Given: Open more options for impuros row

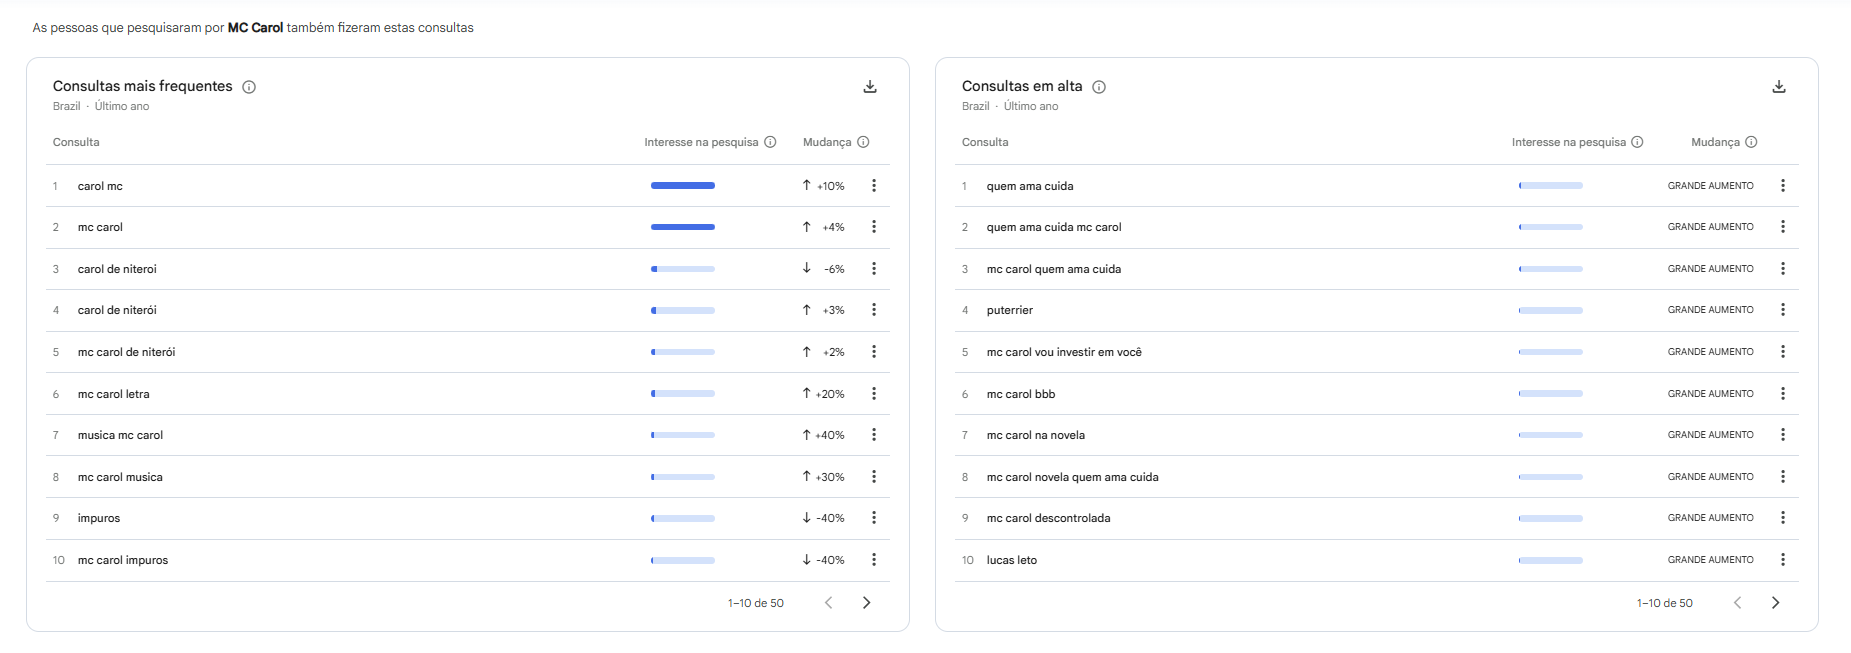Looking at the screenshot, I should pyautogui.click(x=874, y=518).
